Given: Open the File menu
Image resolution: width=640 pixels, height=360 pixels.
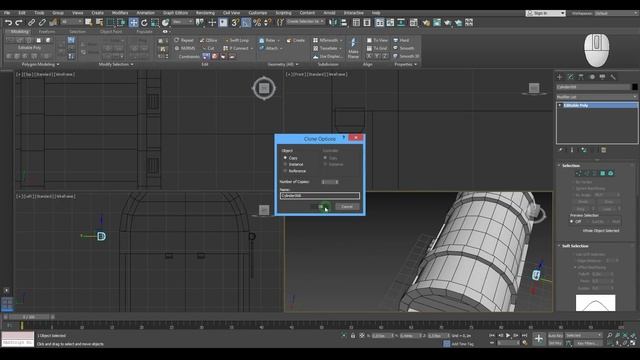Looking at the screenshot, I should tap(7, 13).
